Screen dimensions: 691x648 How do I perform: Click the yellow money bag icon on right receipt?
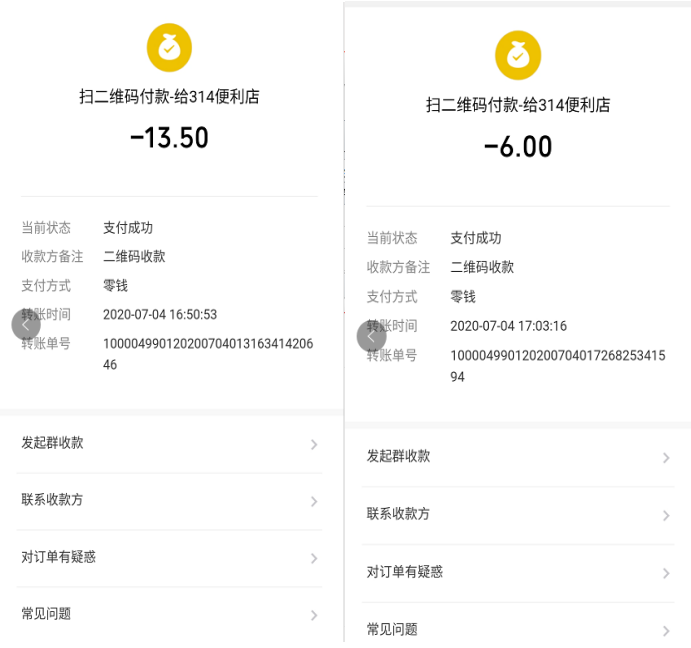click(518, 55)
